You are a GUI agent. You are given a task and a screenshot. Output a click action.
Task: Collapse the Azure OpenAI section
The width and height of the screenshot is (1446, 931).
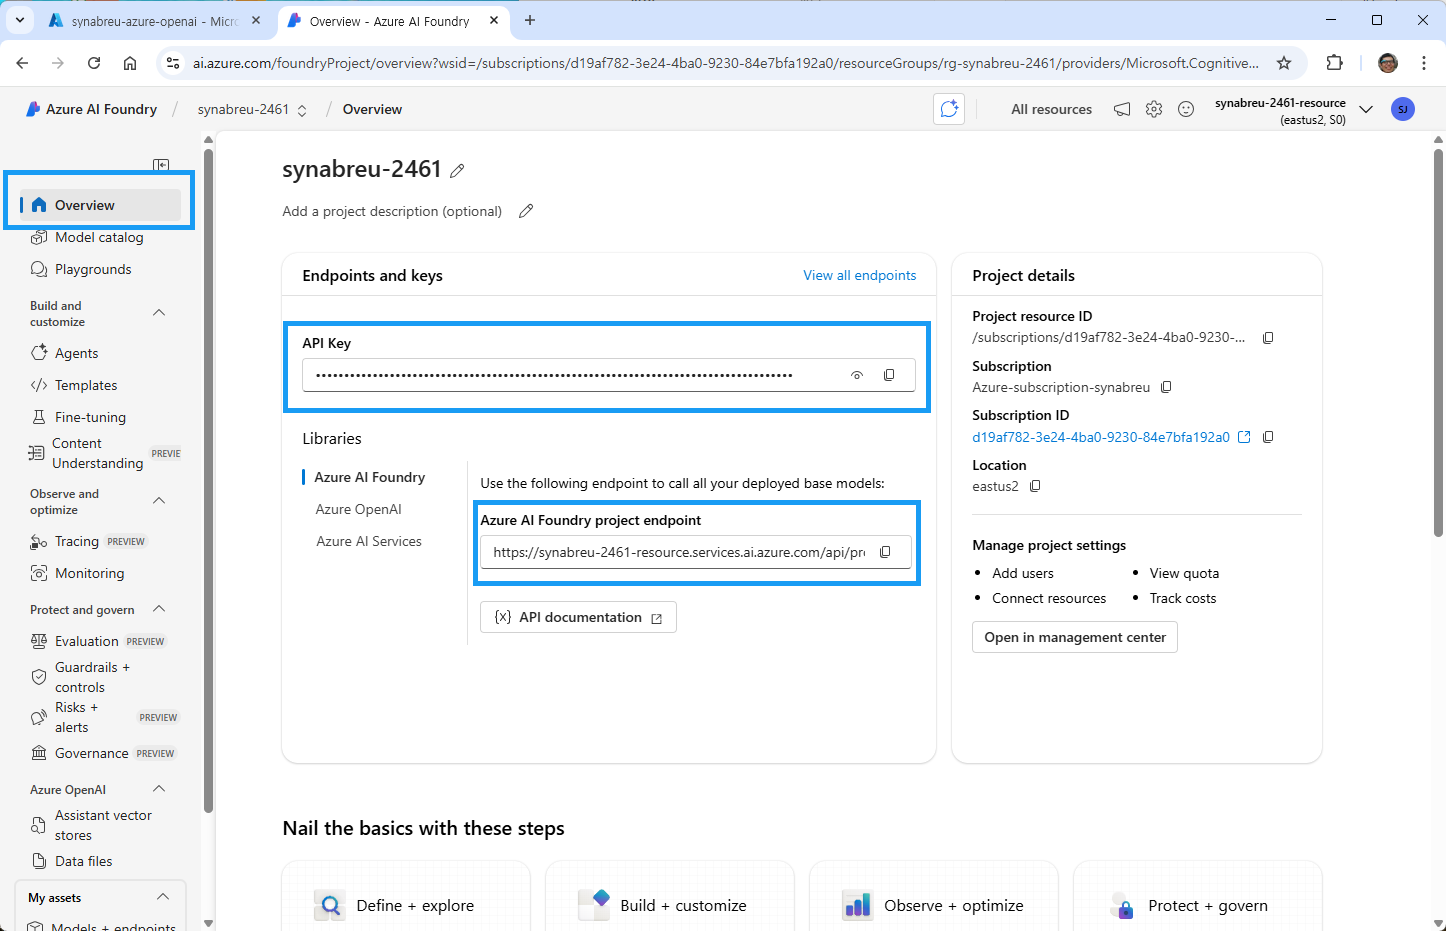pyautogui.click(x=159, y=789)
